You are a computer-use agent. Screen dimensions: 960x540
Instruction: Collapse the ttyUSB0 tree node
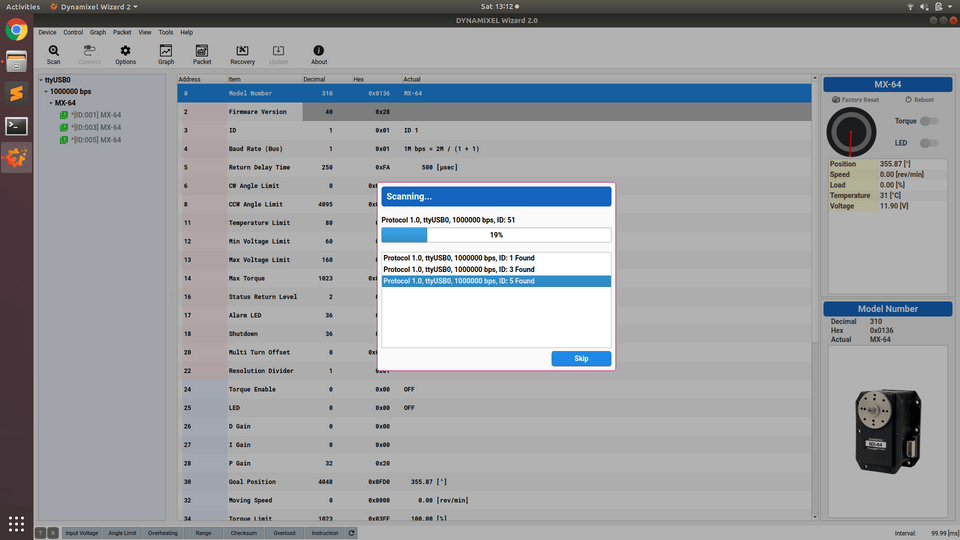[41, 80]
